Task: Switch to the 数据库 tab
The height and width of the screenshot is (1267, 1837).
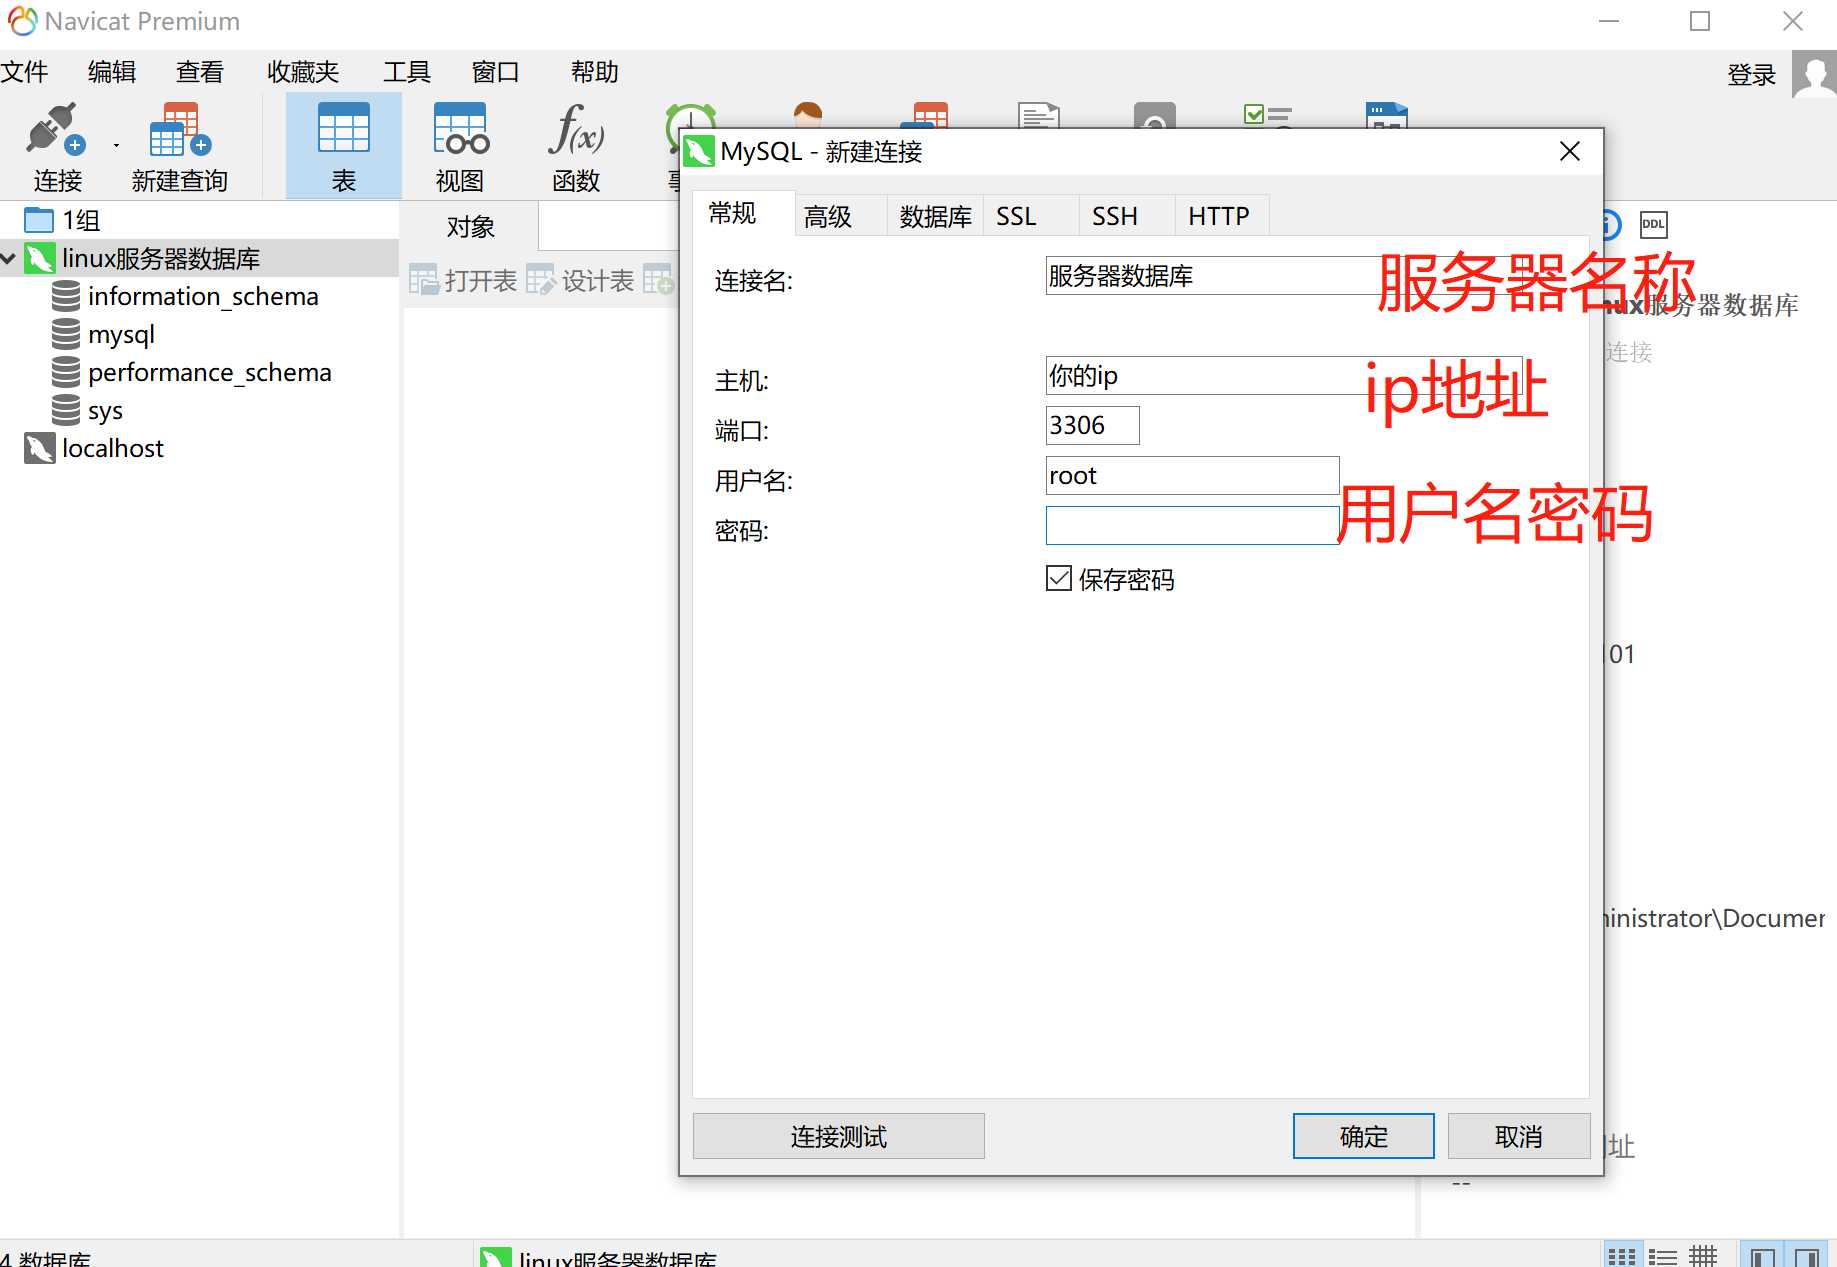Action: point(936,216)
